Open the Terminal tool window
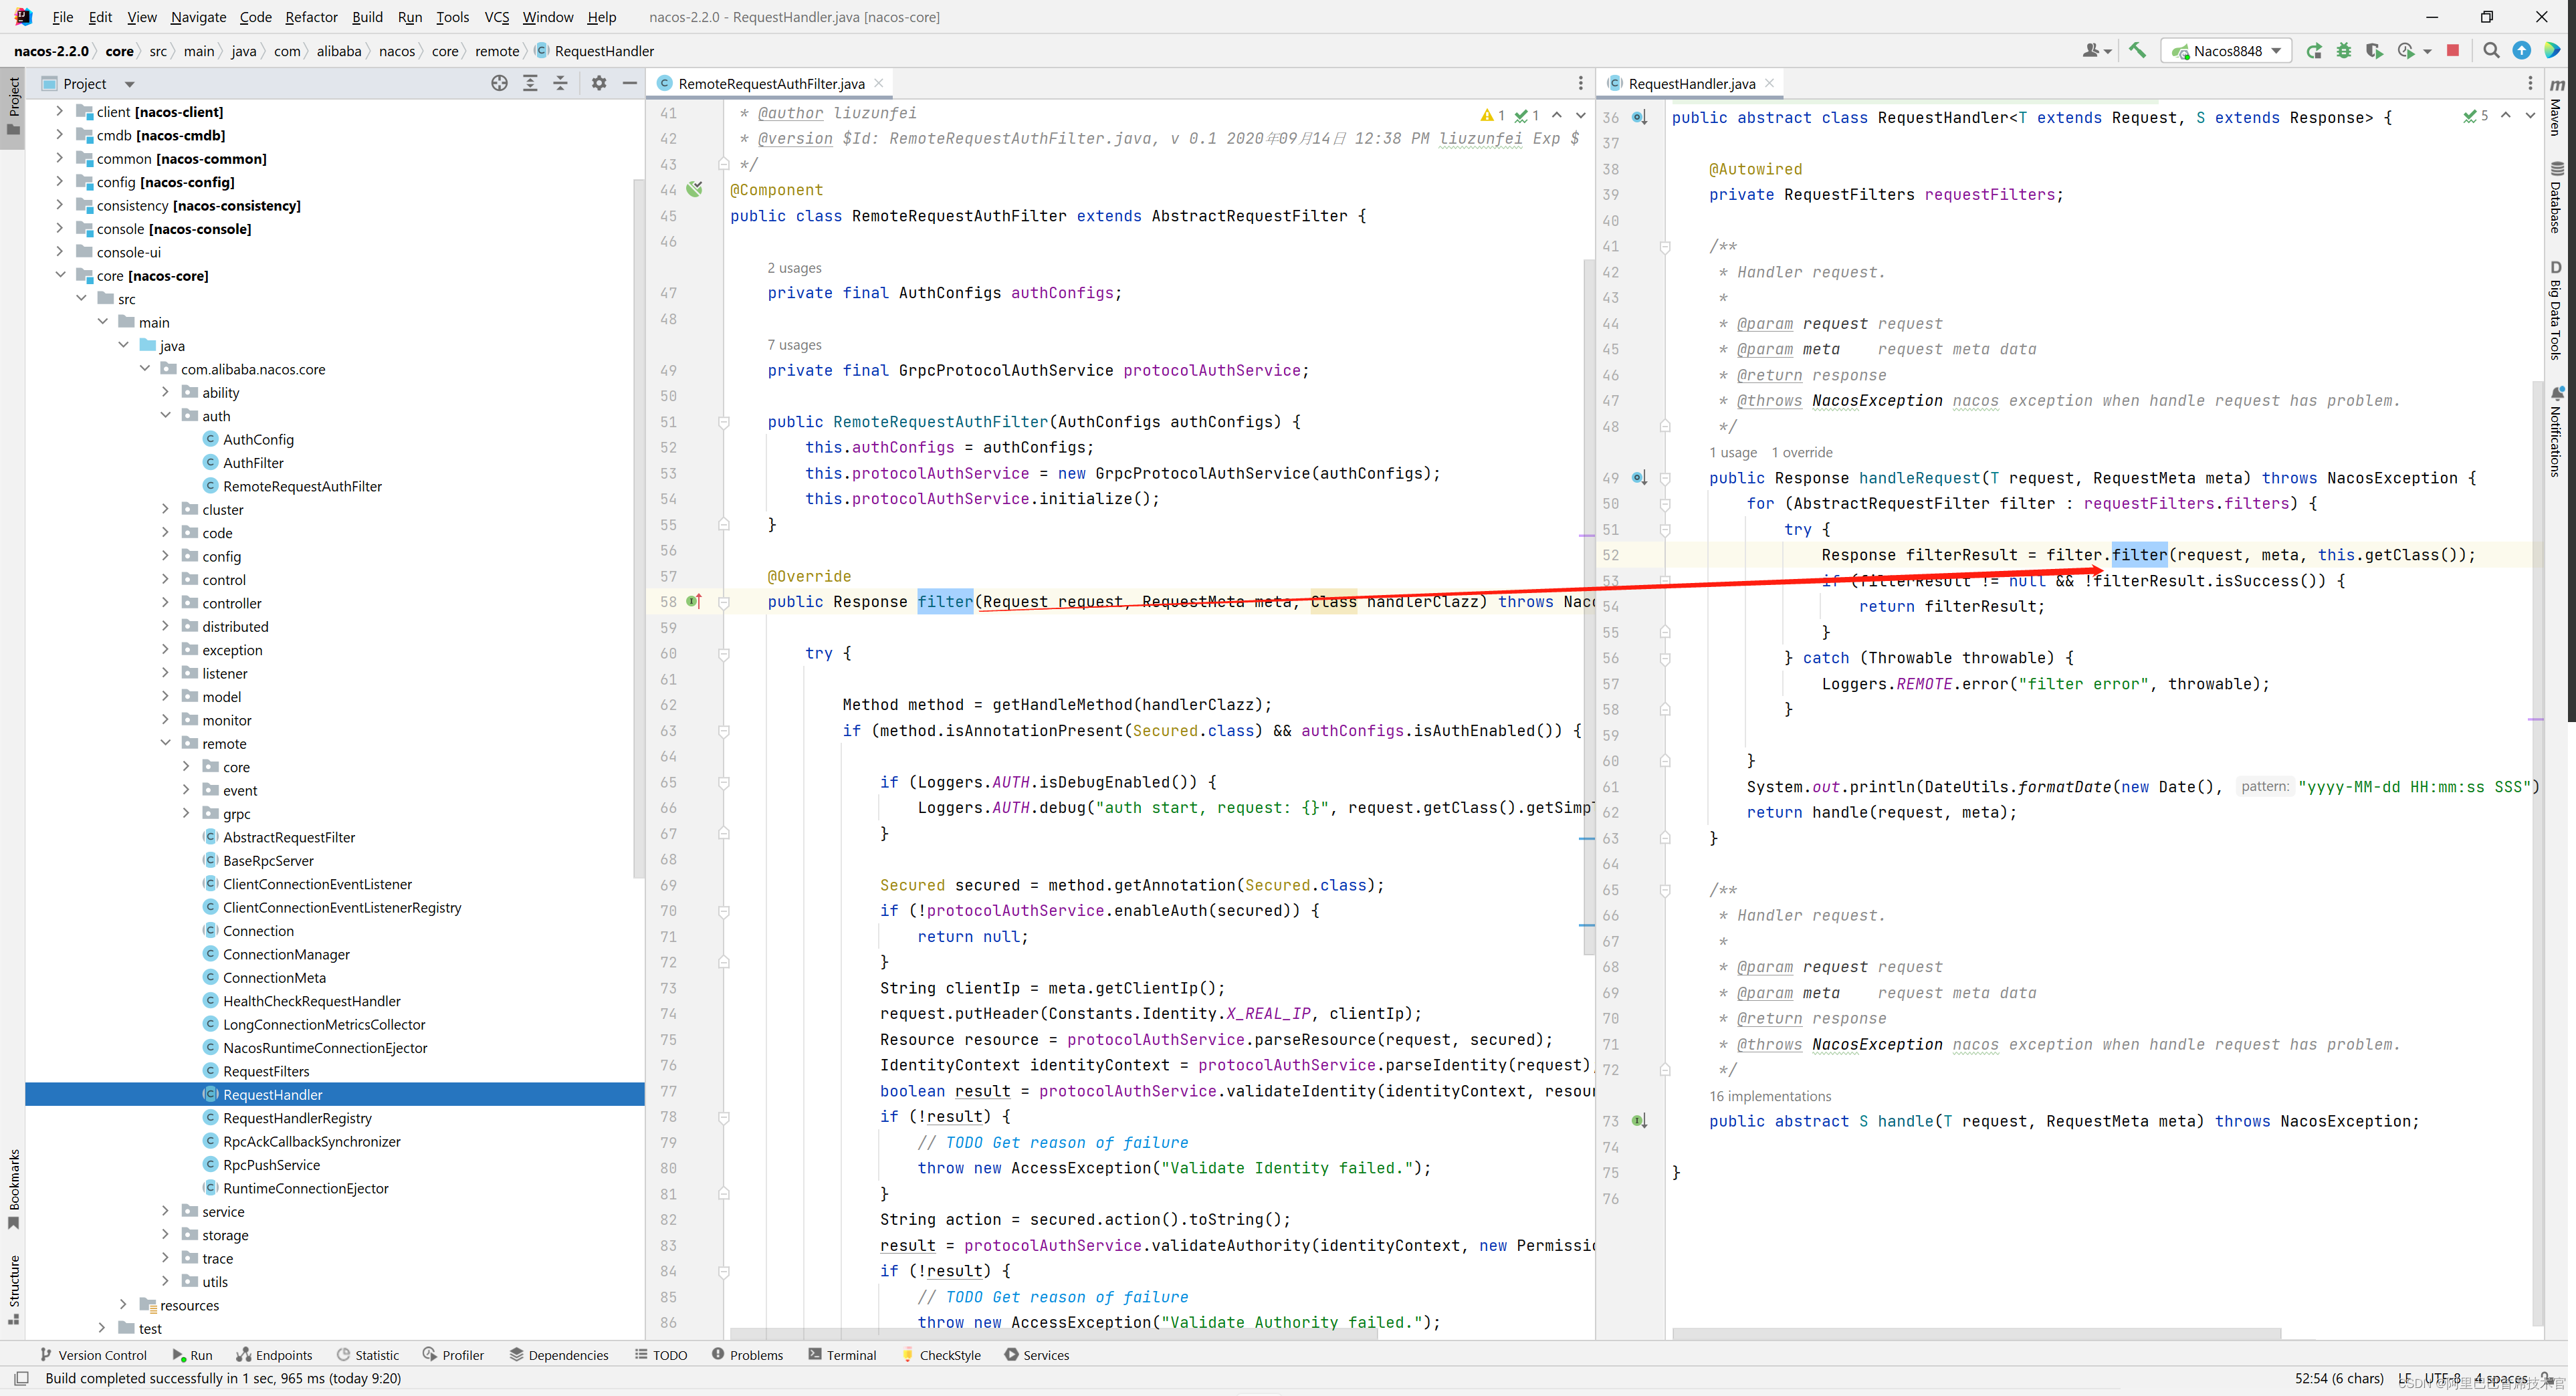Viewport: 2576px width, 1396px height. (841, 1355)
